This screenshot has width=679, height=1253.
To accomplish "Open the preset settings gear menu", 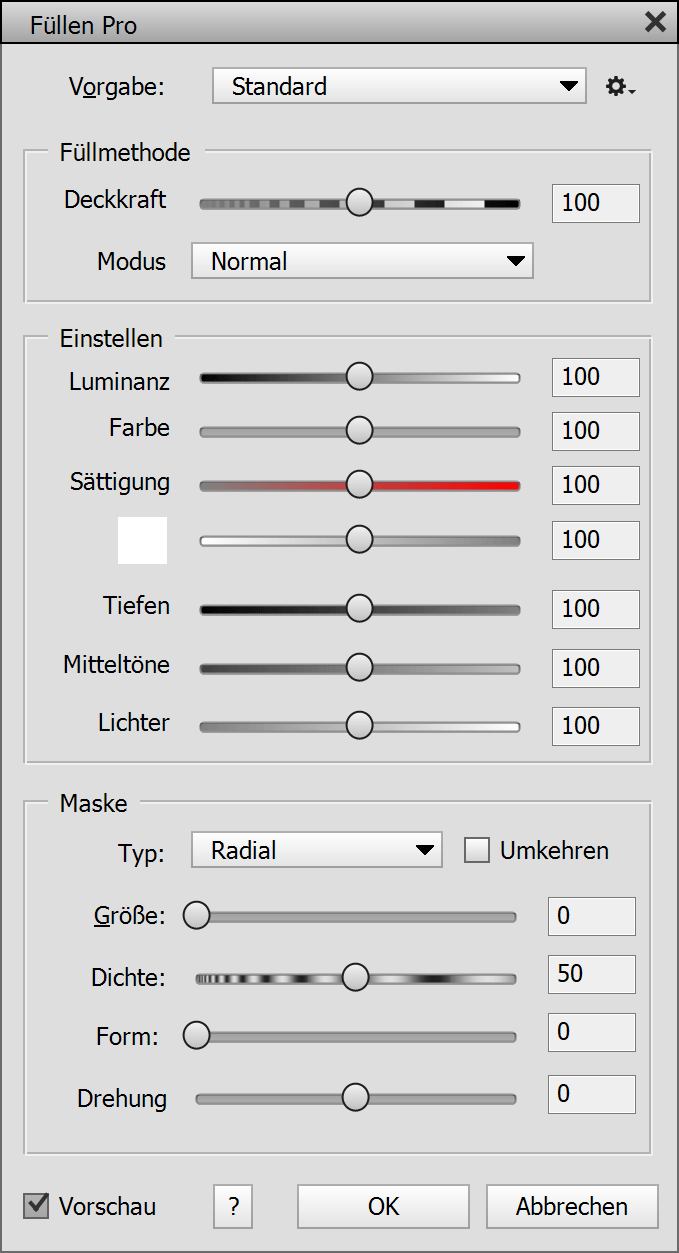I will (x=620, y=87).
